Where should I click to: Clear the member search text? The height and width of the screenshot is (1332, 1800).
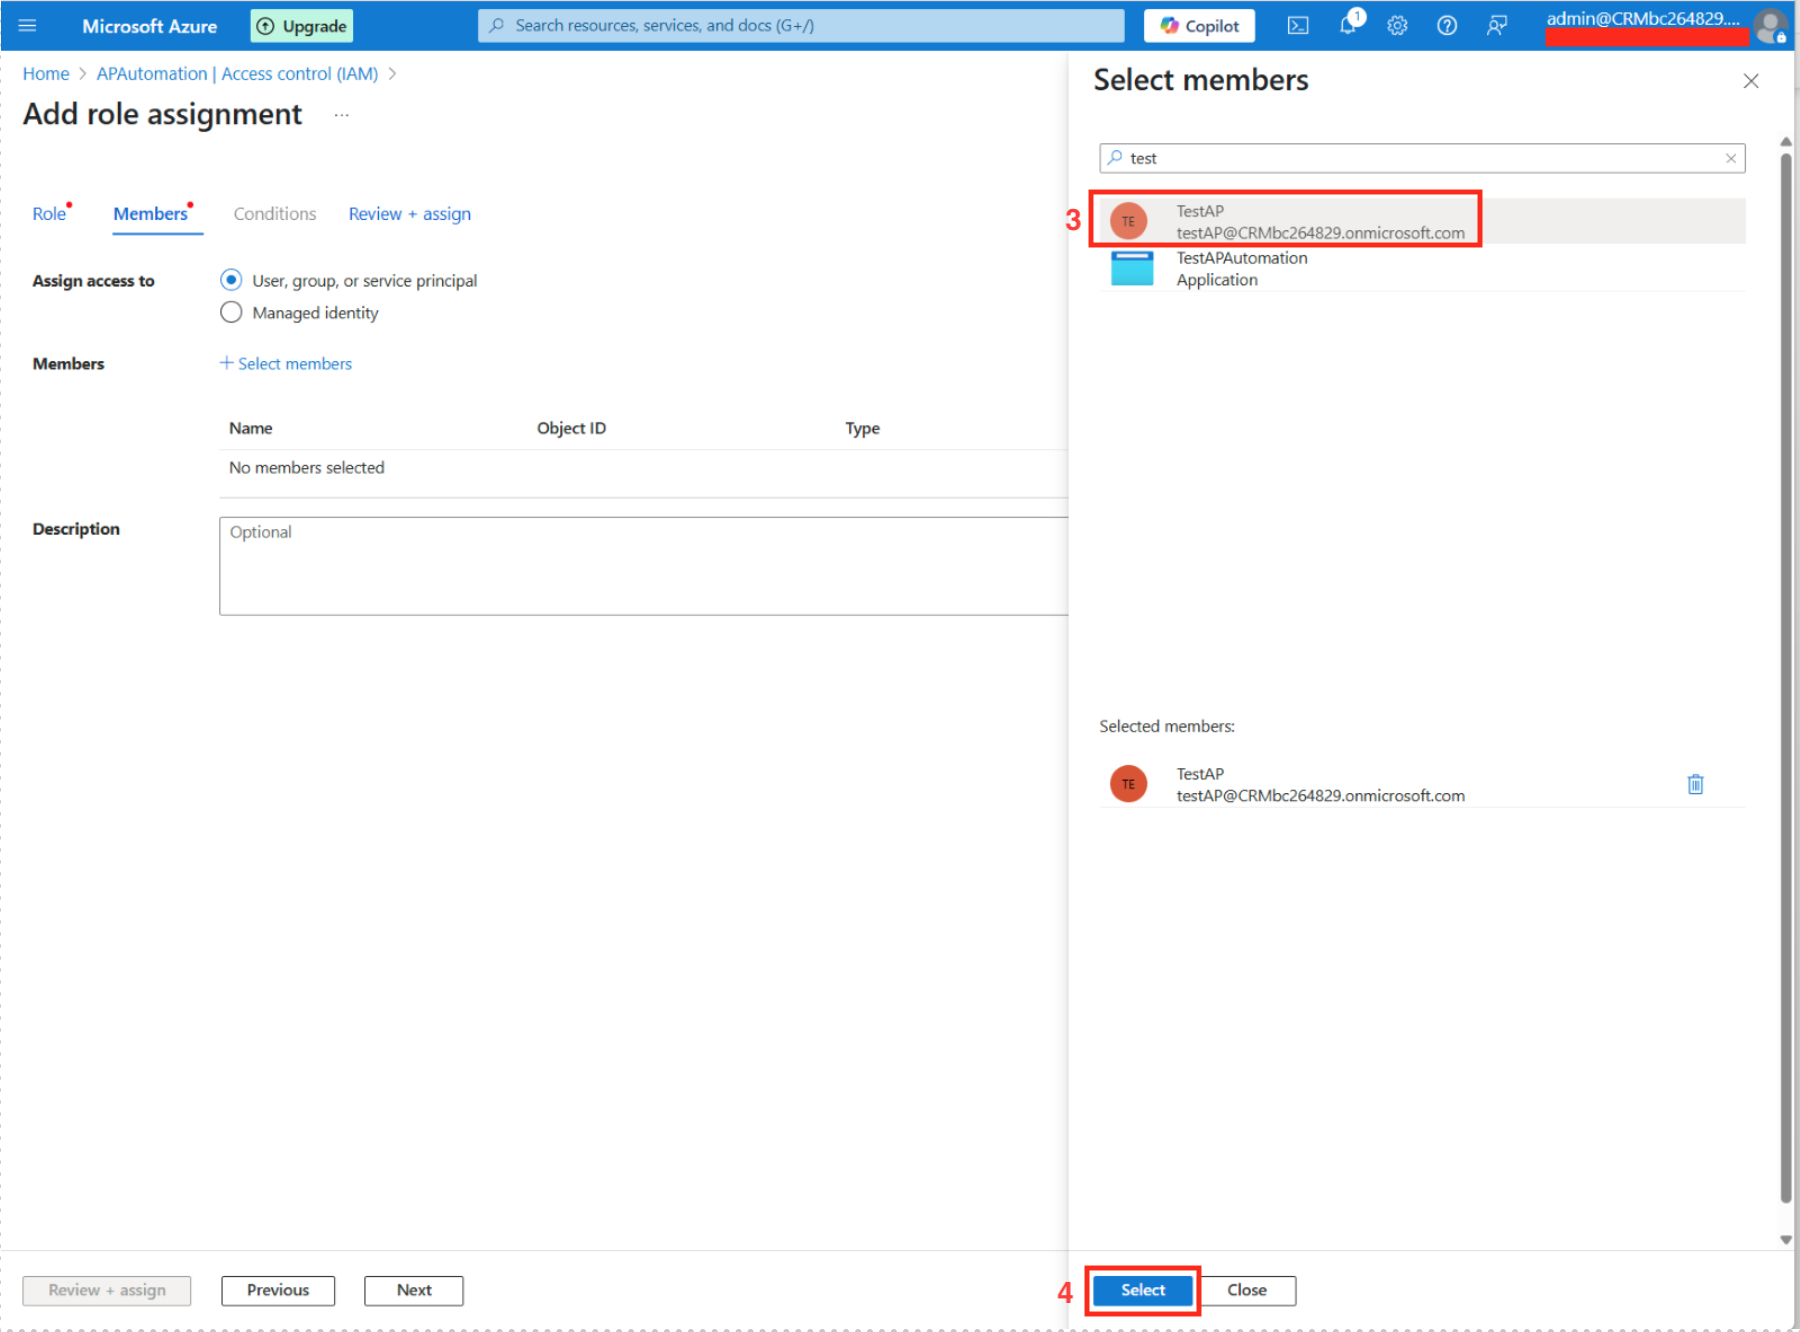pos(1730,158)
